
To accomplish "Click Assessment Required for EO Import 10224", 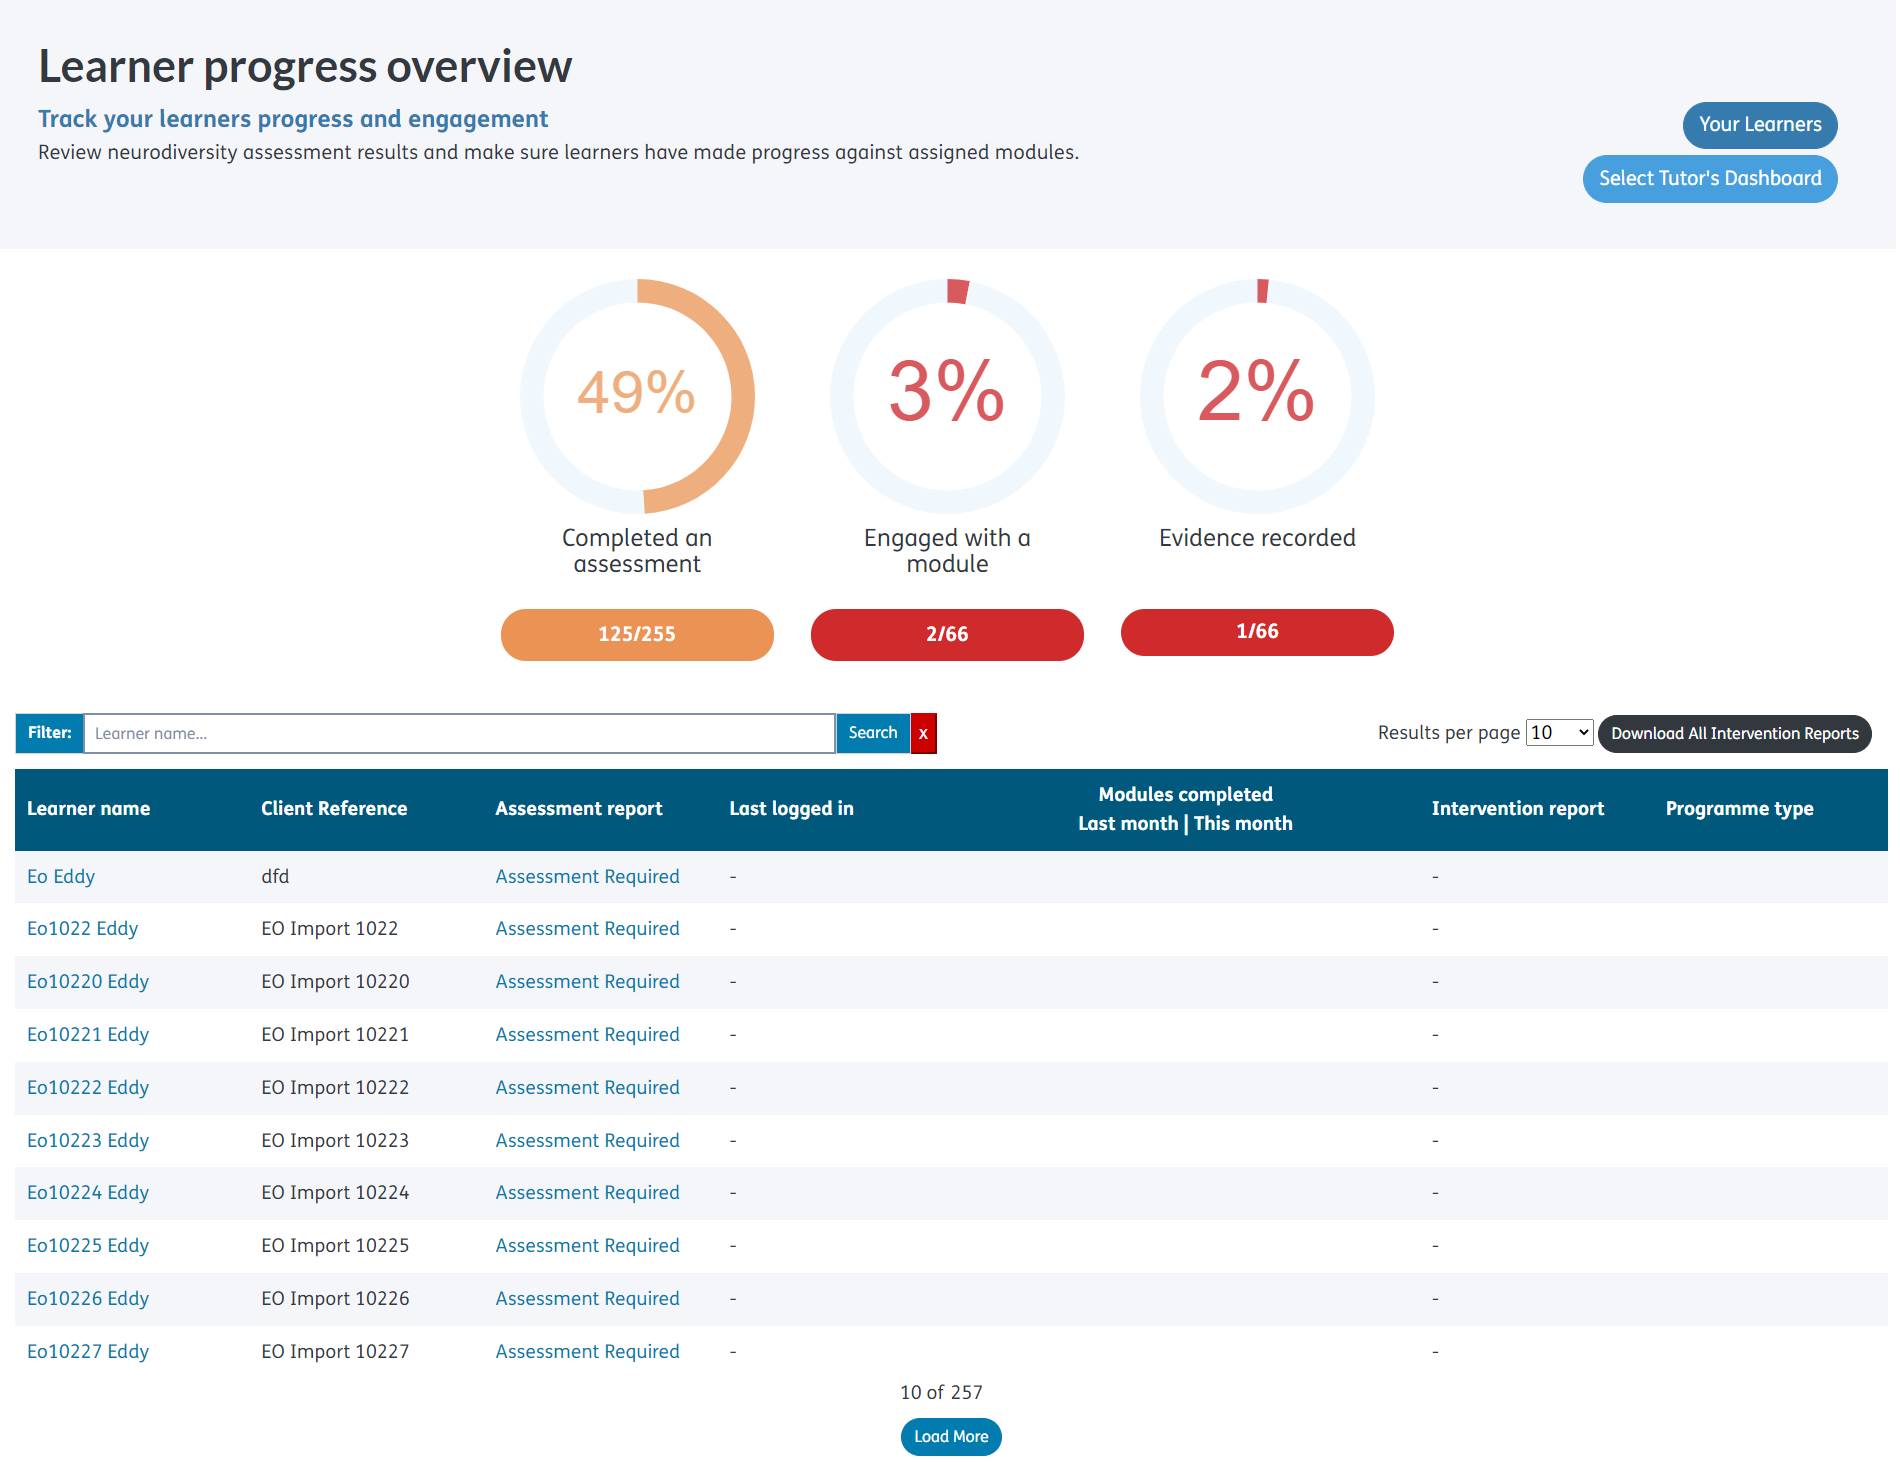I will coord(587,1193).
